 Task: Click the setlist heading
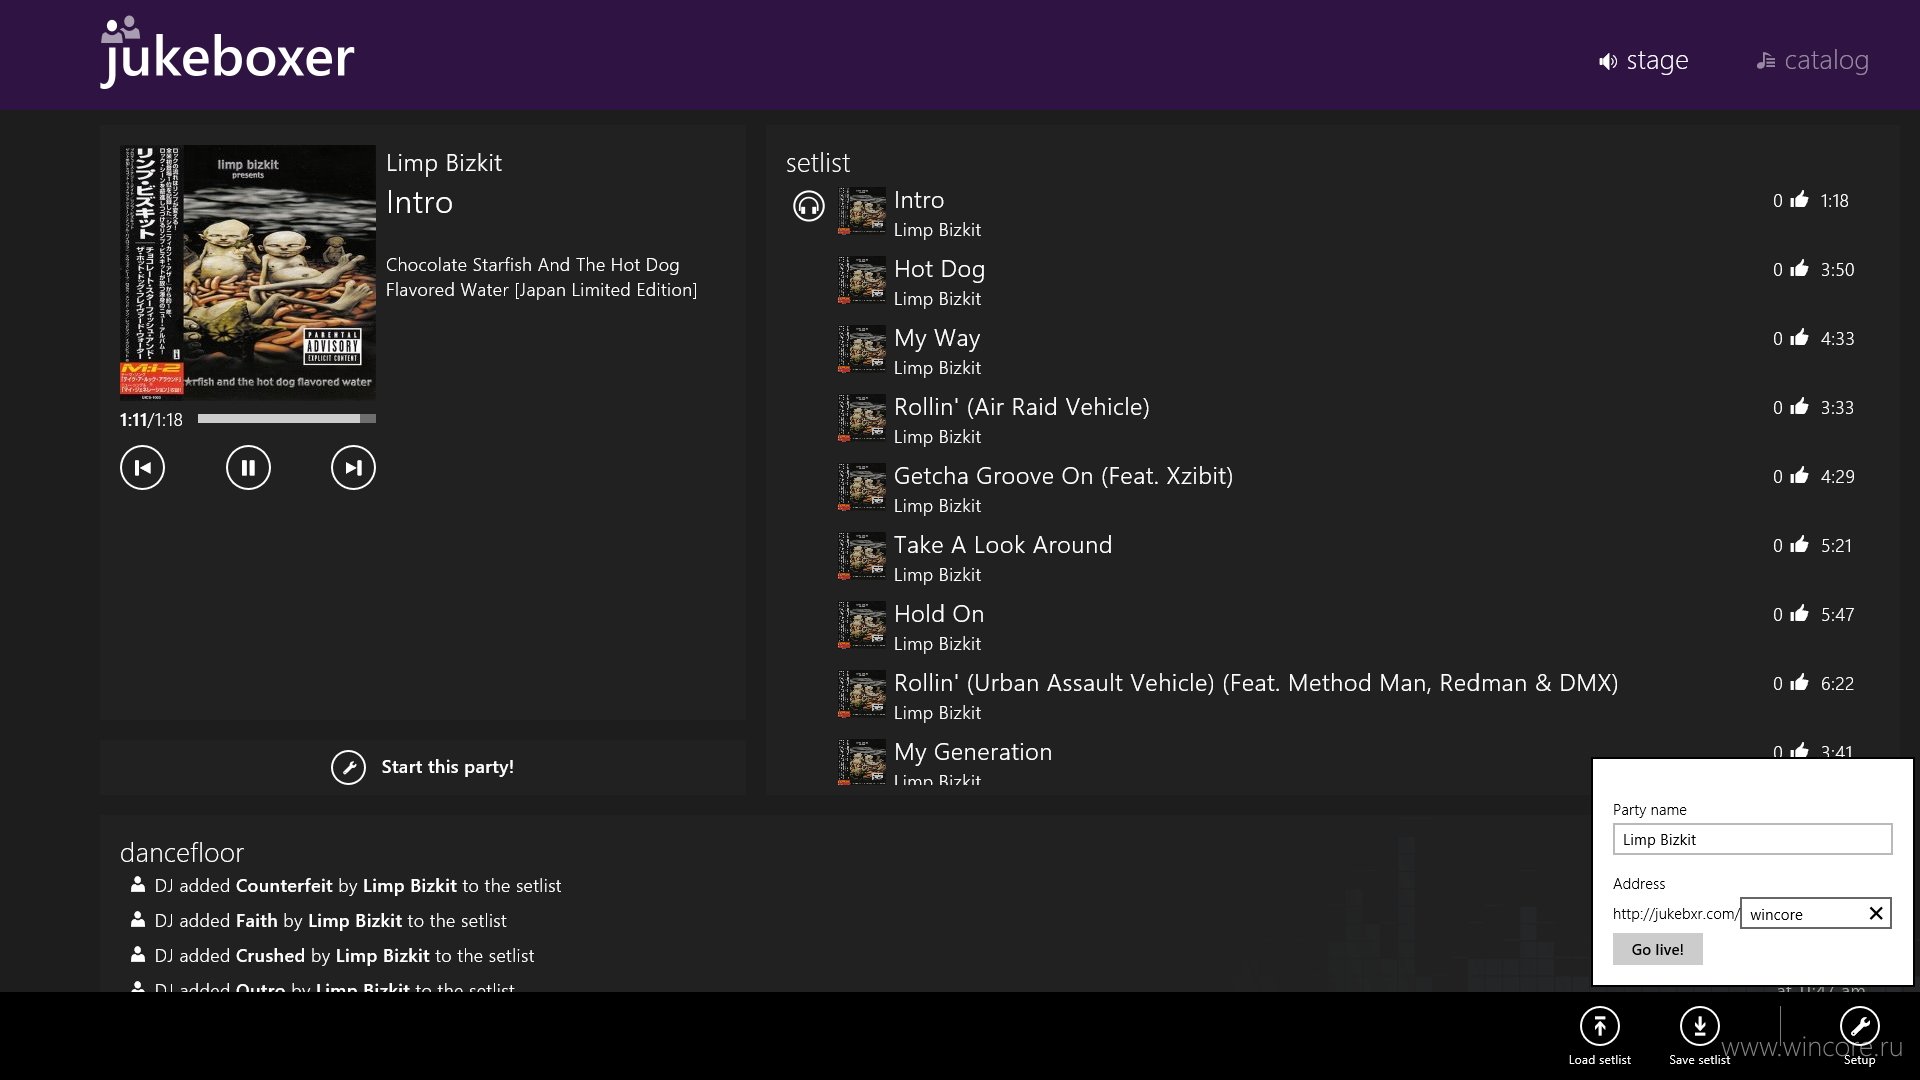point(817,163)
